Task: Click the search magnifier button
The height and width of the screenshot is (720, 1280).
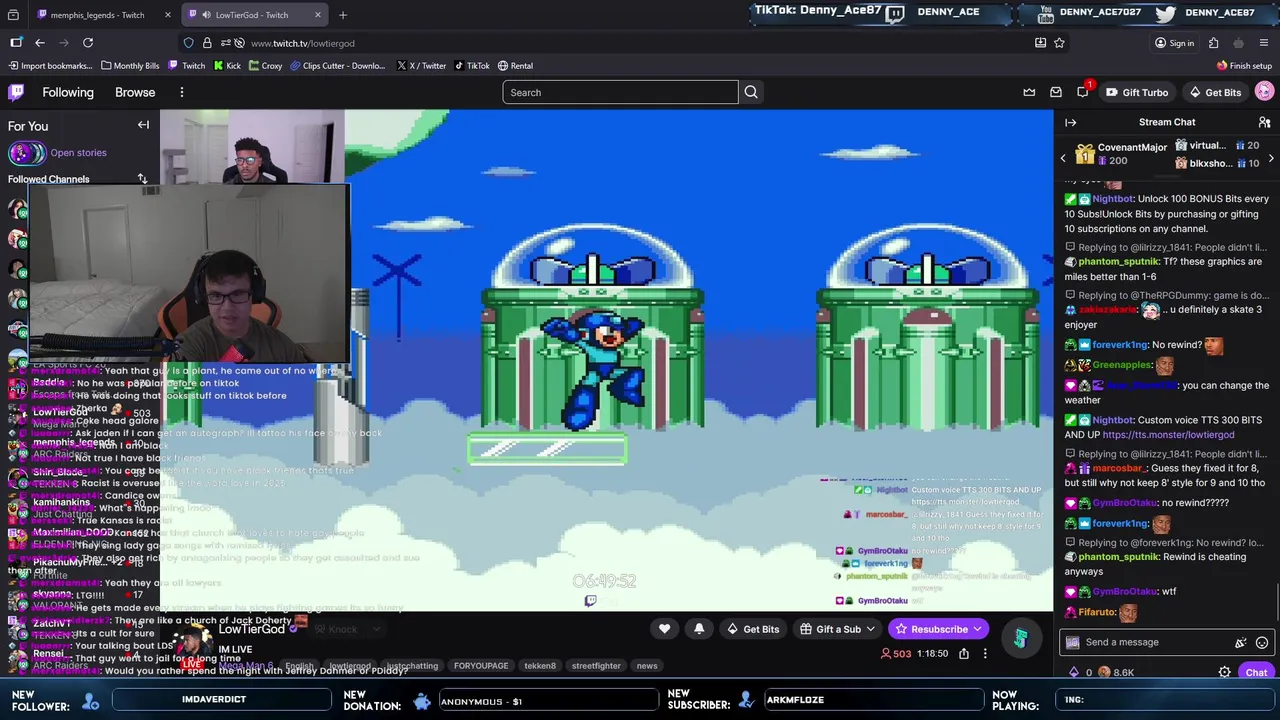Action: (x=751, y=92)
